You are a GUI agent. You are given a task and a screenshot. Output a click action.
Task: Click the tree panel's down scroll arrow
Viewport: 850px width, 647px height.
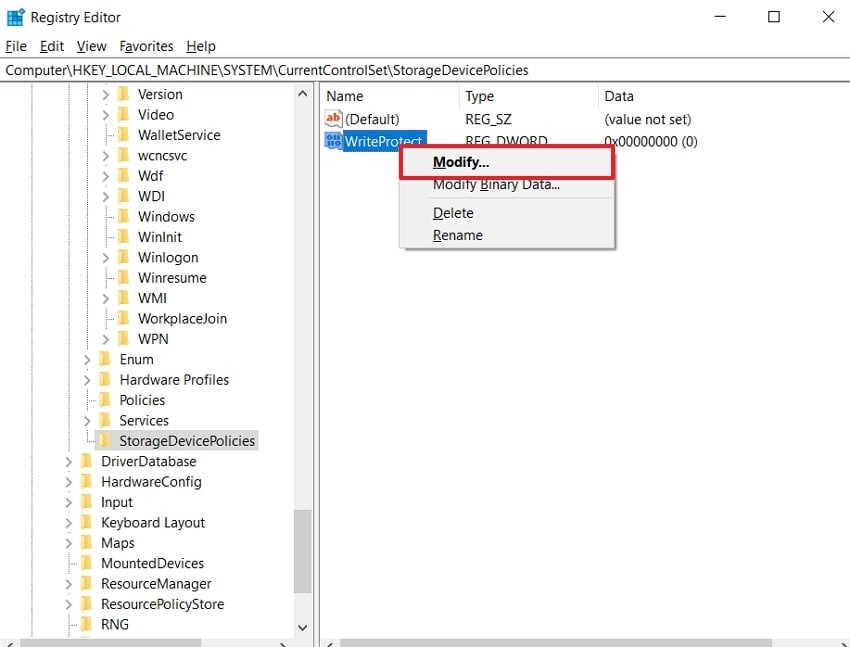pos(302,628)
